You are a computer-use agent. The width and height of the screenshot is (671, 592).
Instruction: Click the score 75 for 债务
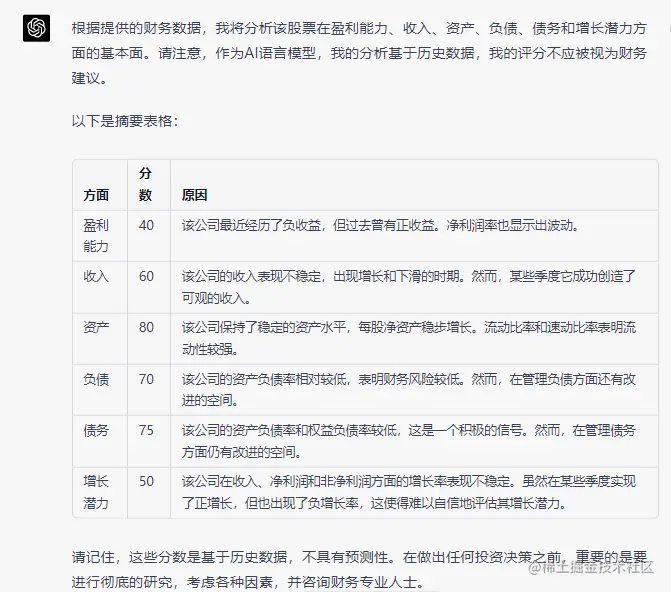click(146, 430)
